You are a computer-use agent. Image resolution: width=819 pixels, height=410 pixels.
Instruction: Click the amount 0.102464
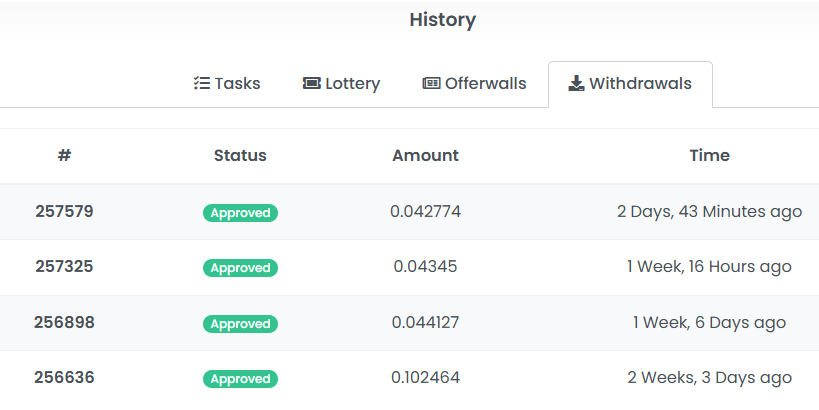(x=426, y=377)
